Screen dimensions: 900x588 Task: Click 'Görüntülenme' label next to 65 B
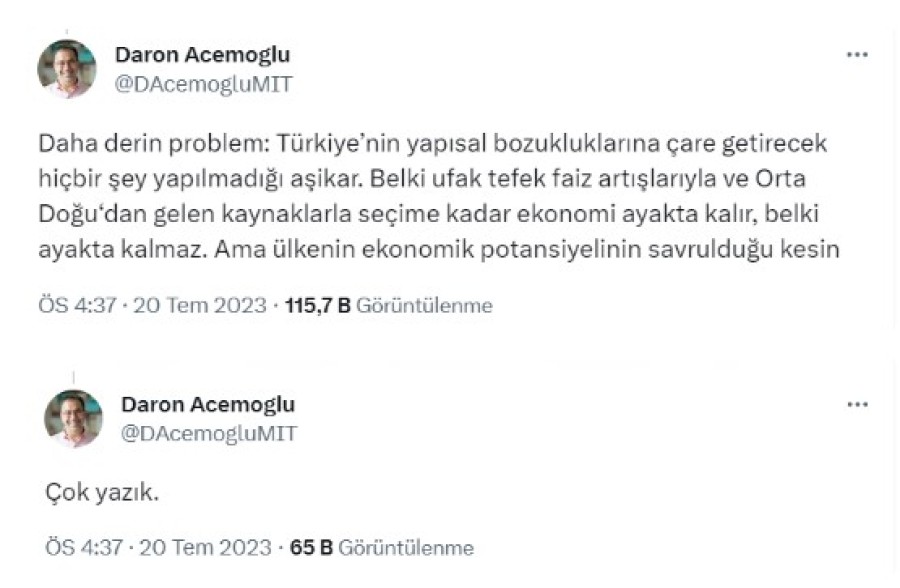406,548
